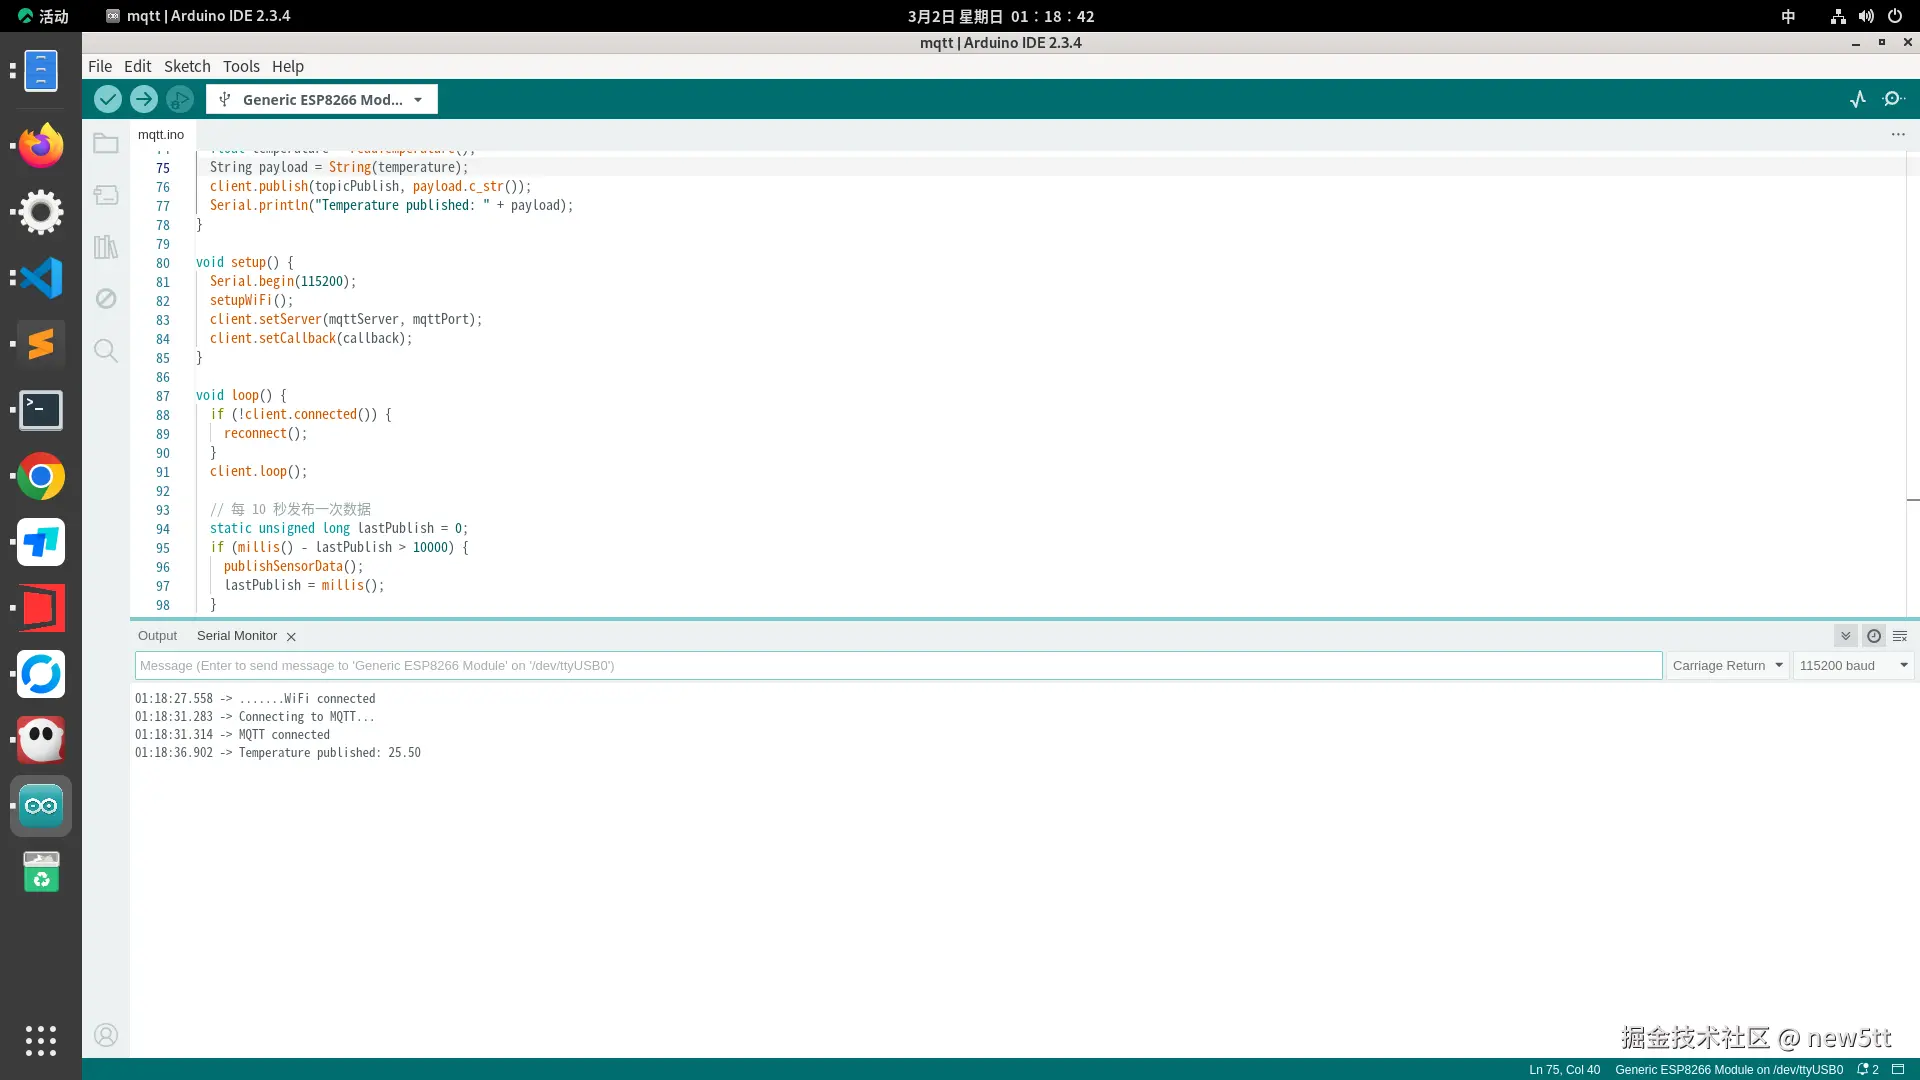Screen dimensions: 1920x1080
Task: Open the Debug sidebar panel icon
Action: pos(106,299)
